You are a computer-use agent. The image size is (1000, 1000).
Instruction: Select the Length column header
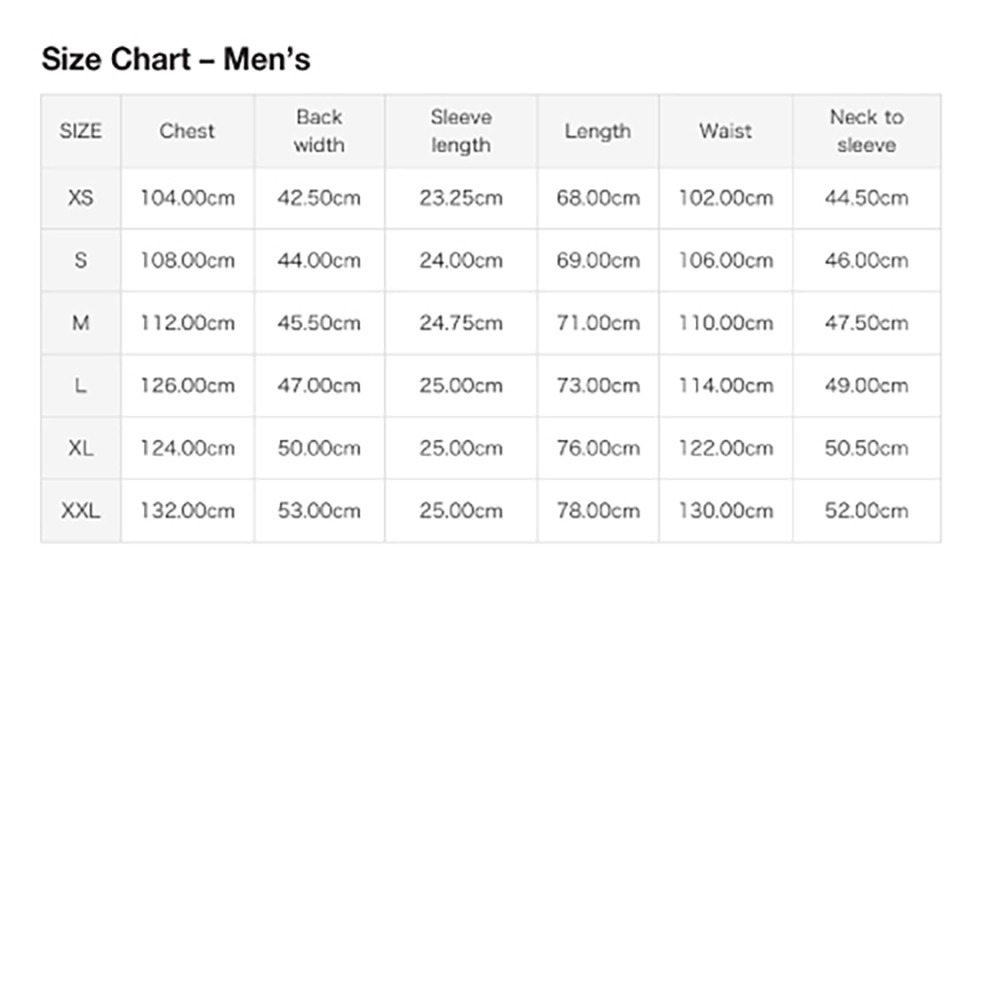(598, 131)
